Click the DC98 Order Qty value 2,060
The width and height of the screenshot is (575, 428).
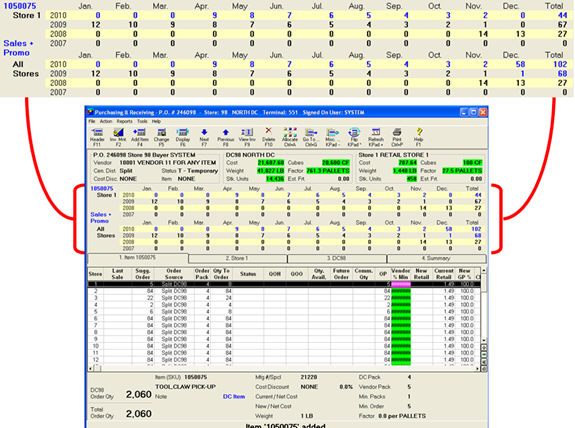tap(139, 395)
